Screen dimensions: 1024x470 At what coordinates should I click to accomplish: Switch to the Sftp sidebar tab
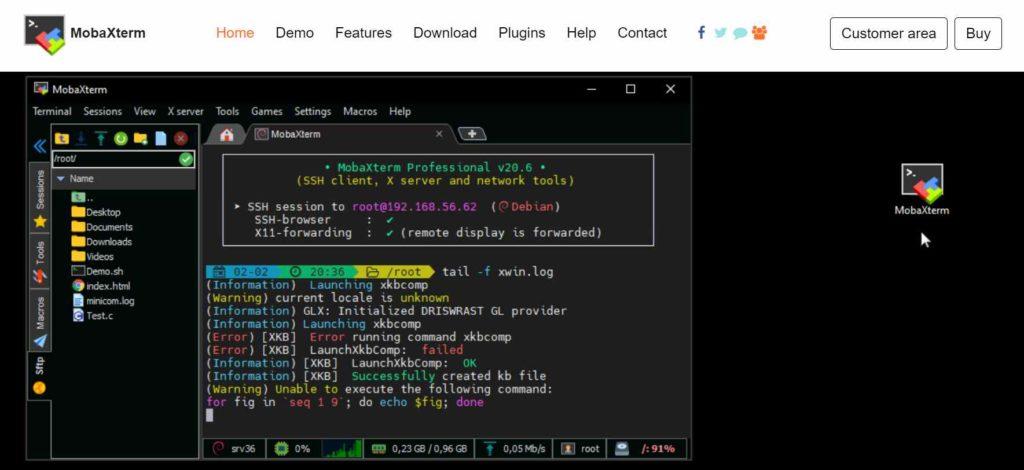pyautogui.click(x=39, y=376)
